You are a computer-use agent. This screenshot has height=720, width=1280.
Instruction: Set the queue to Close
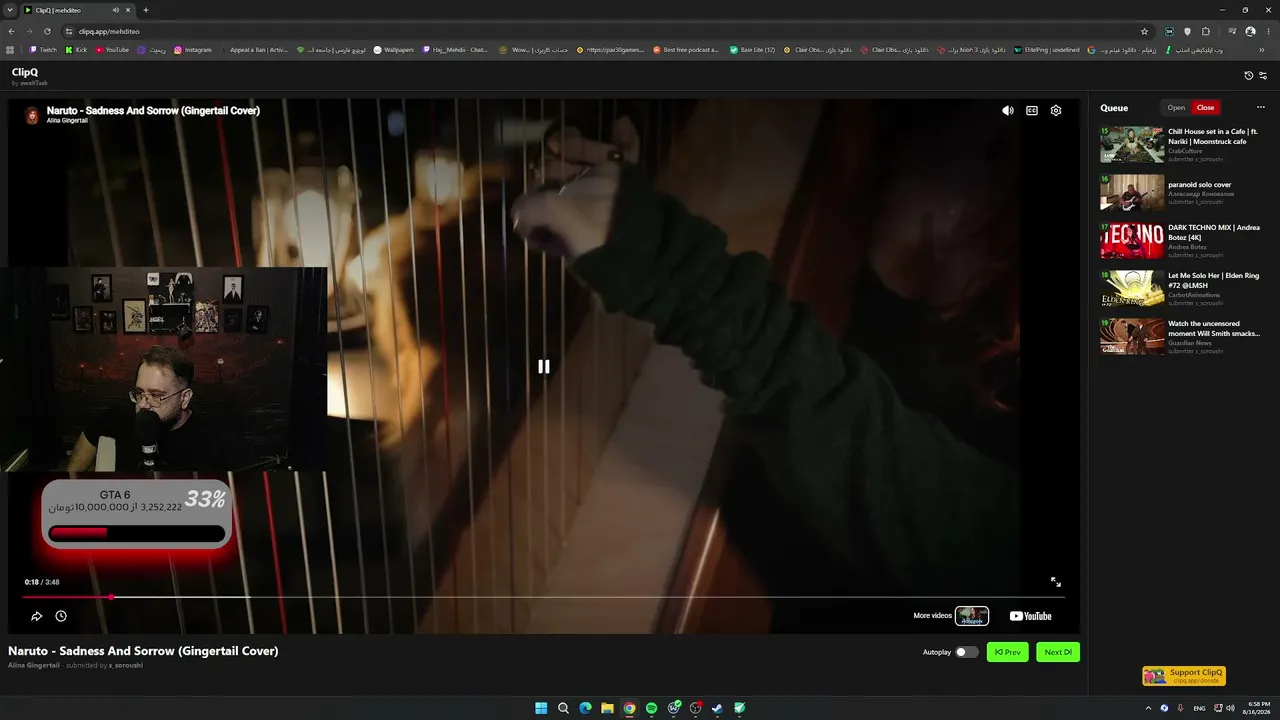tap(1205, 108)
